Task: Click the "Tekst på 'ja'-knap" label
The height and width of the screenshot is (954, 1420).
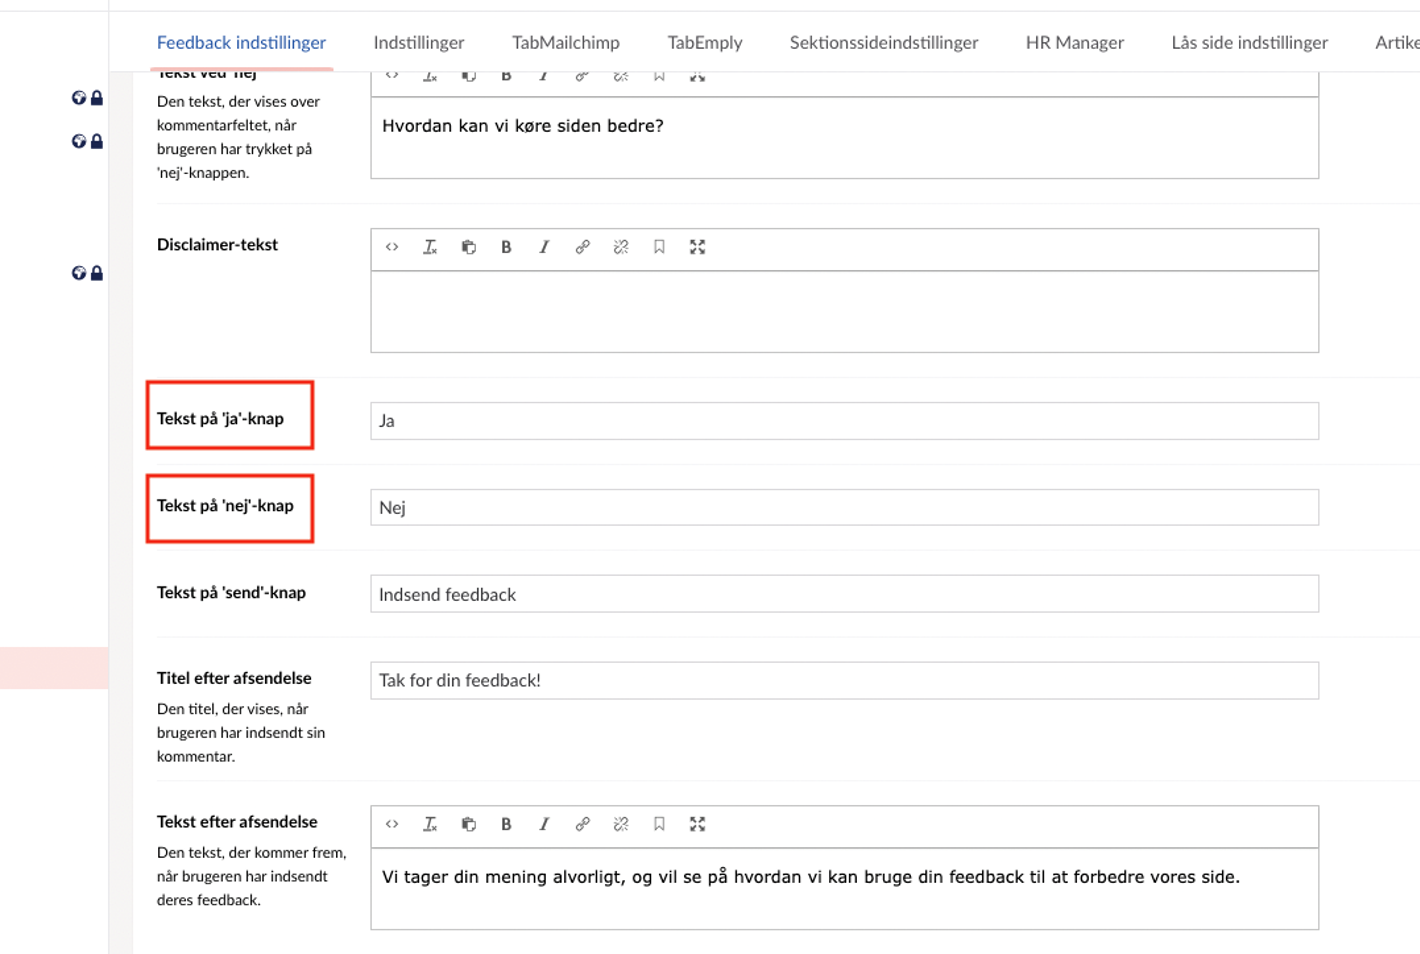Action: pos(220,419)
